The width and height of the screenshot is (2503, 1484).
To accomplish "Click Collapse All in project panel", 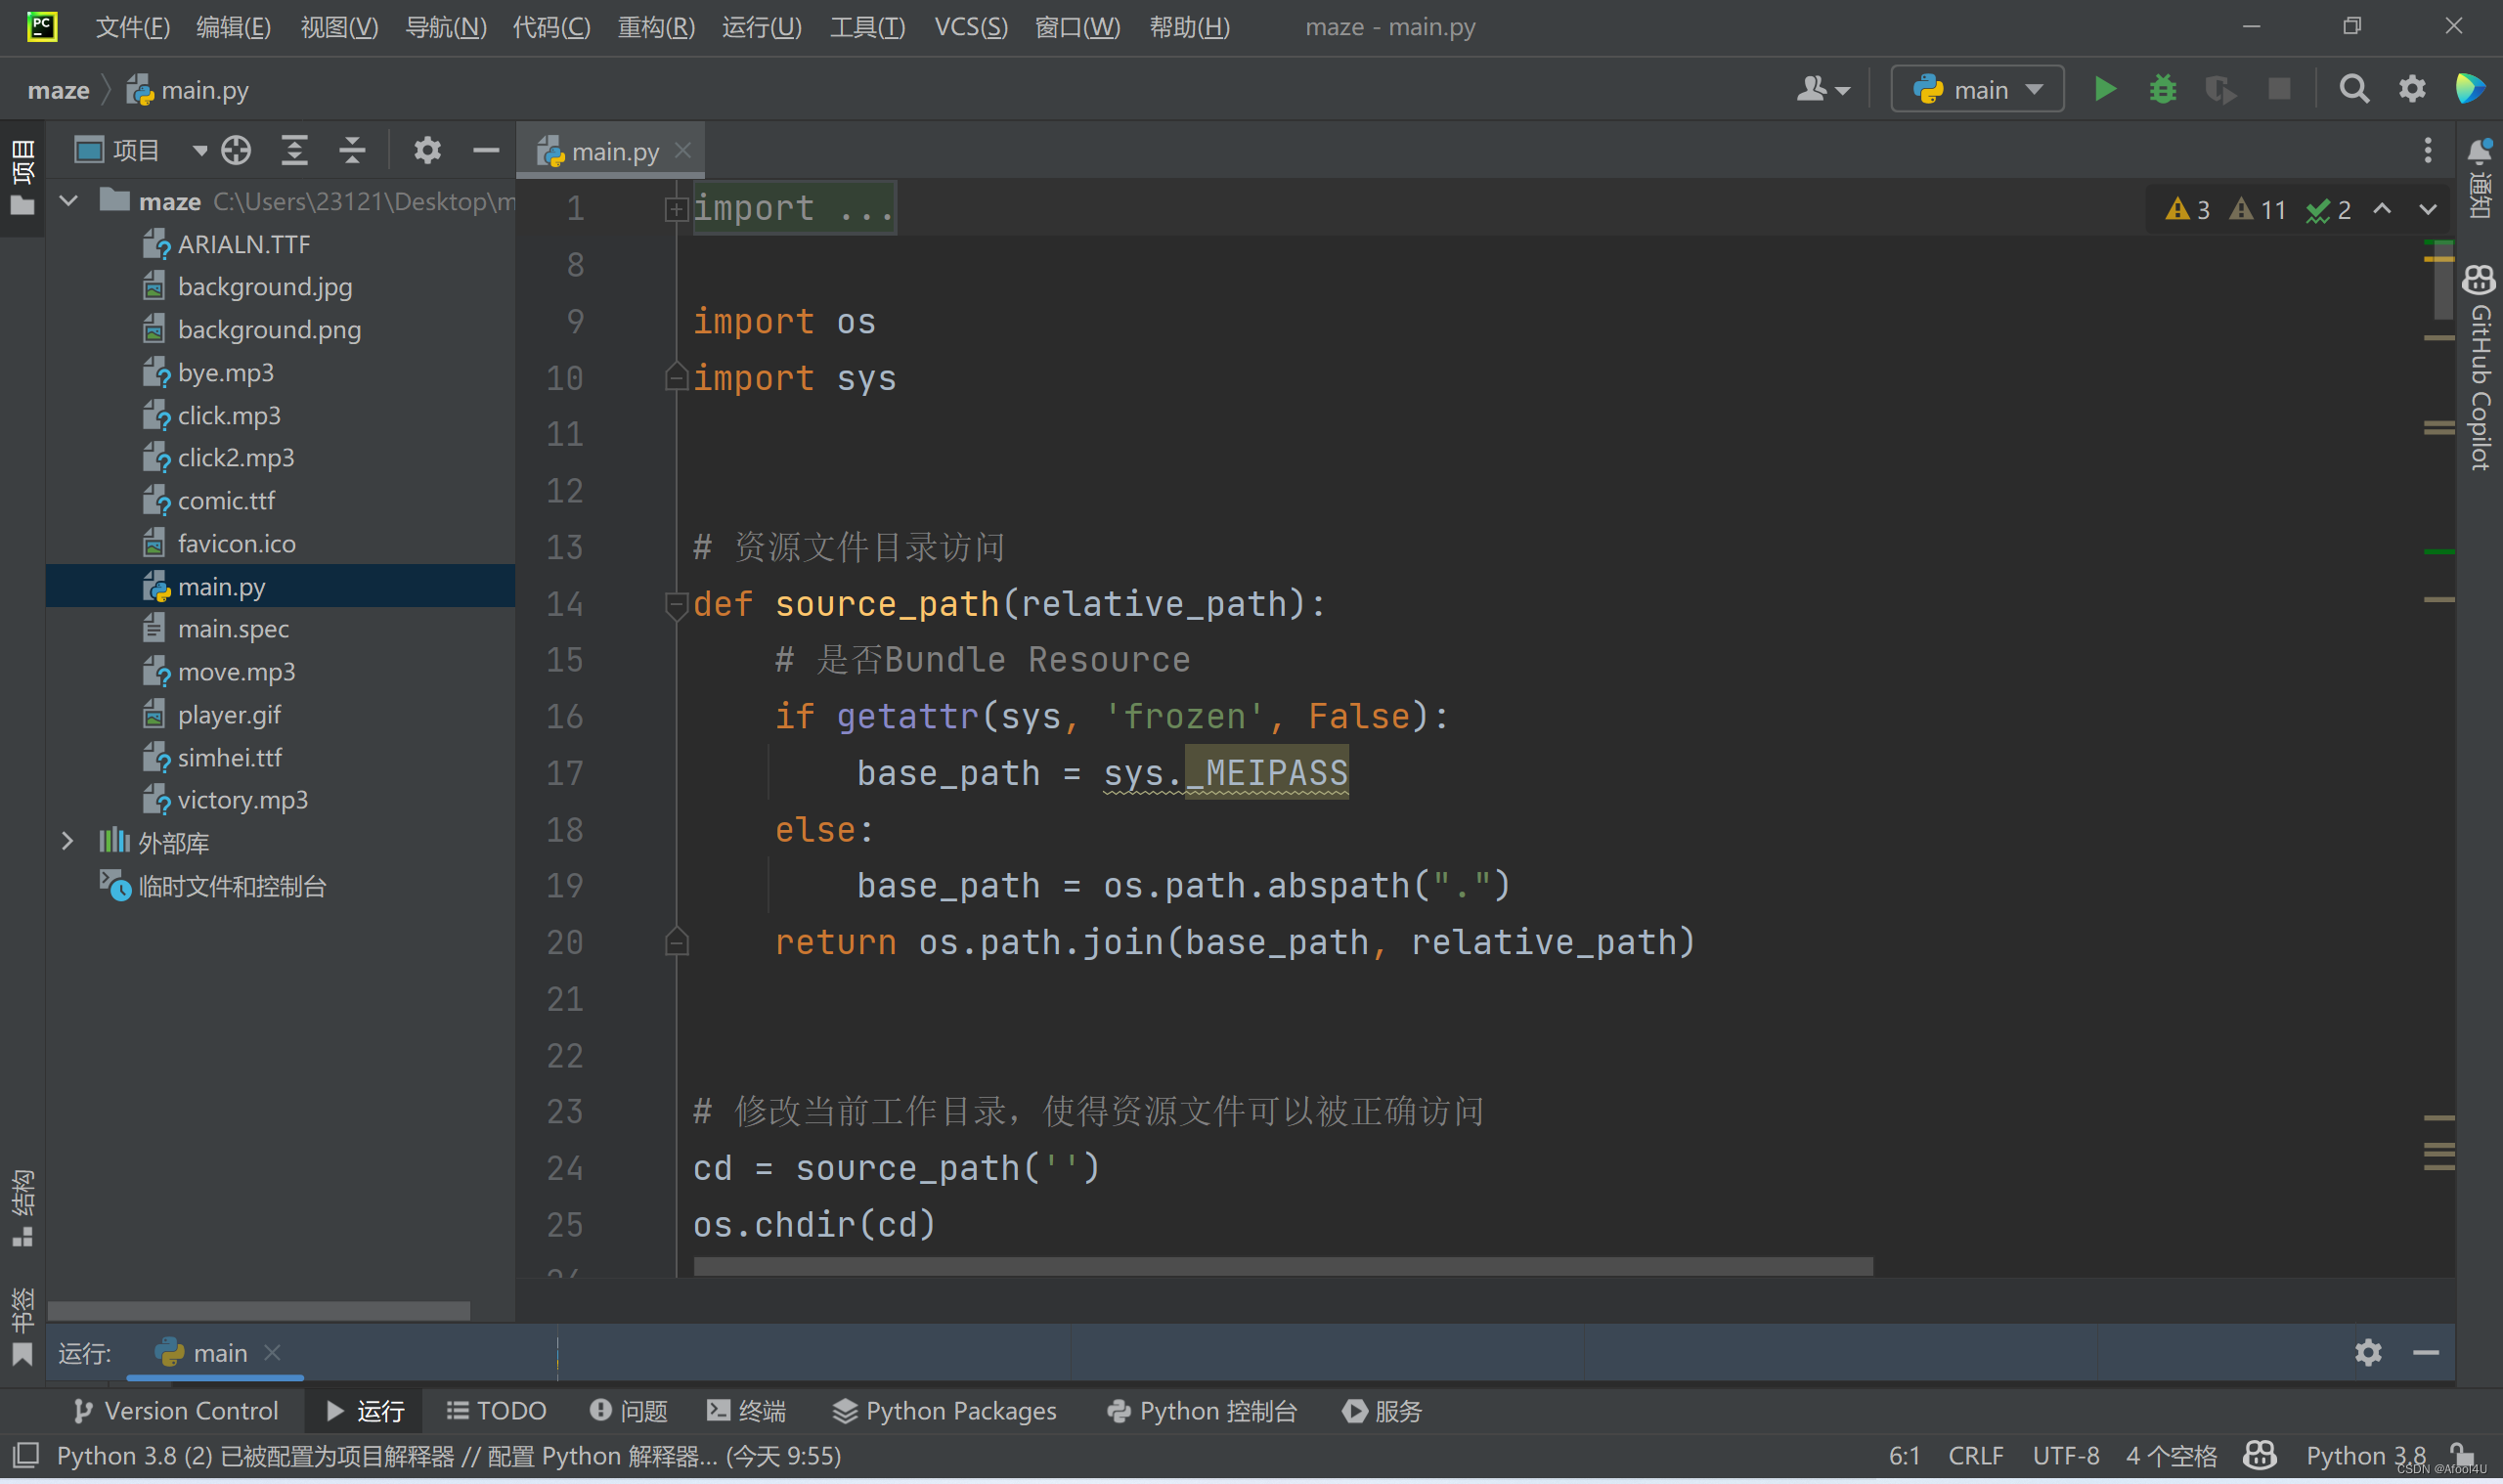I will (x=352, y=151).
